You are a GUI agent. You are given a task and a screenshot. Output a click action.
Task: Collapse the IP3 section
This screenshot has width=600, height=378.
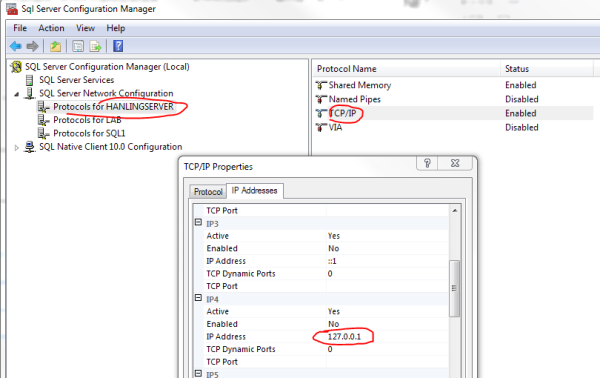(198, 222)
